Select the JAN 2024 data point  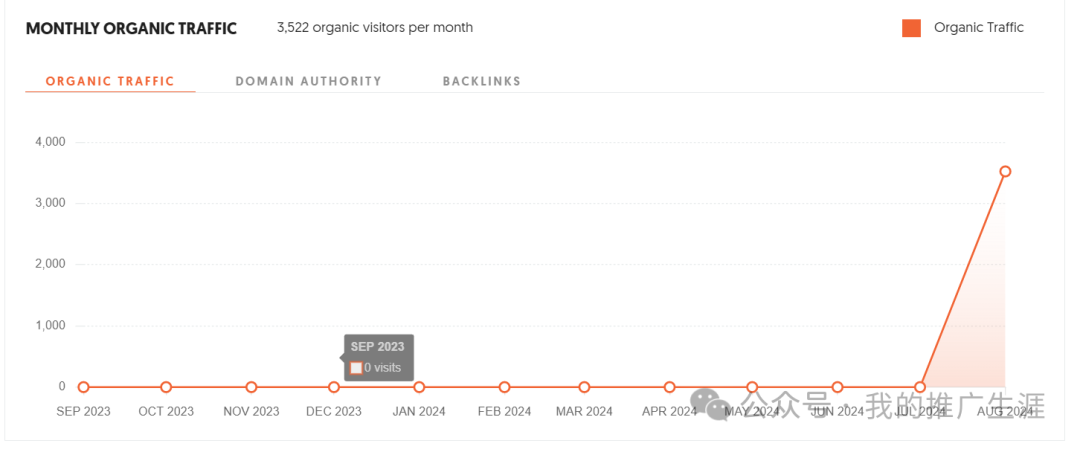[x=419, y=387]
